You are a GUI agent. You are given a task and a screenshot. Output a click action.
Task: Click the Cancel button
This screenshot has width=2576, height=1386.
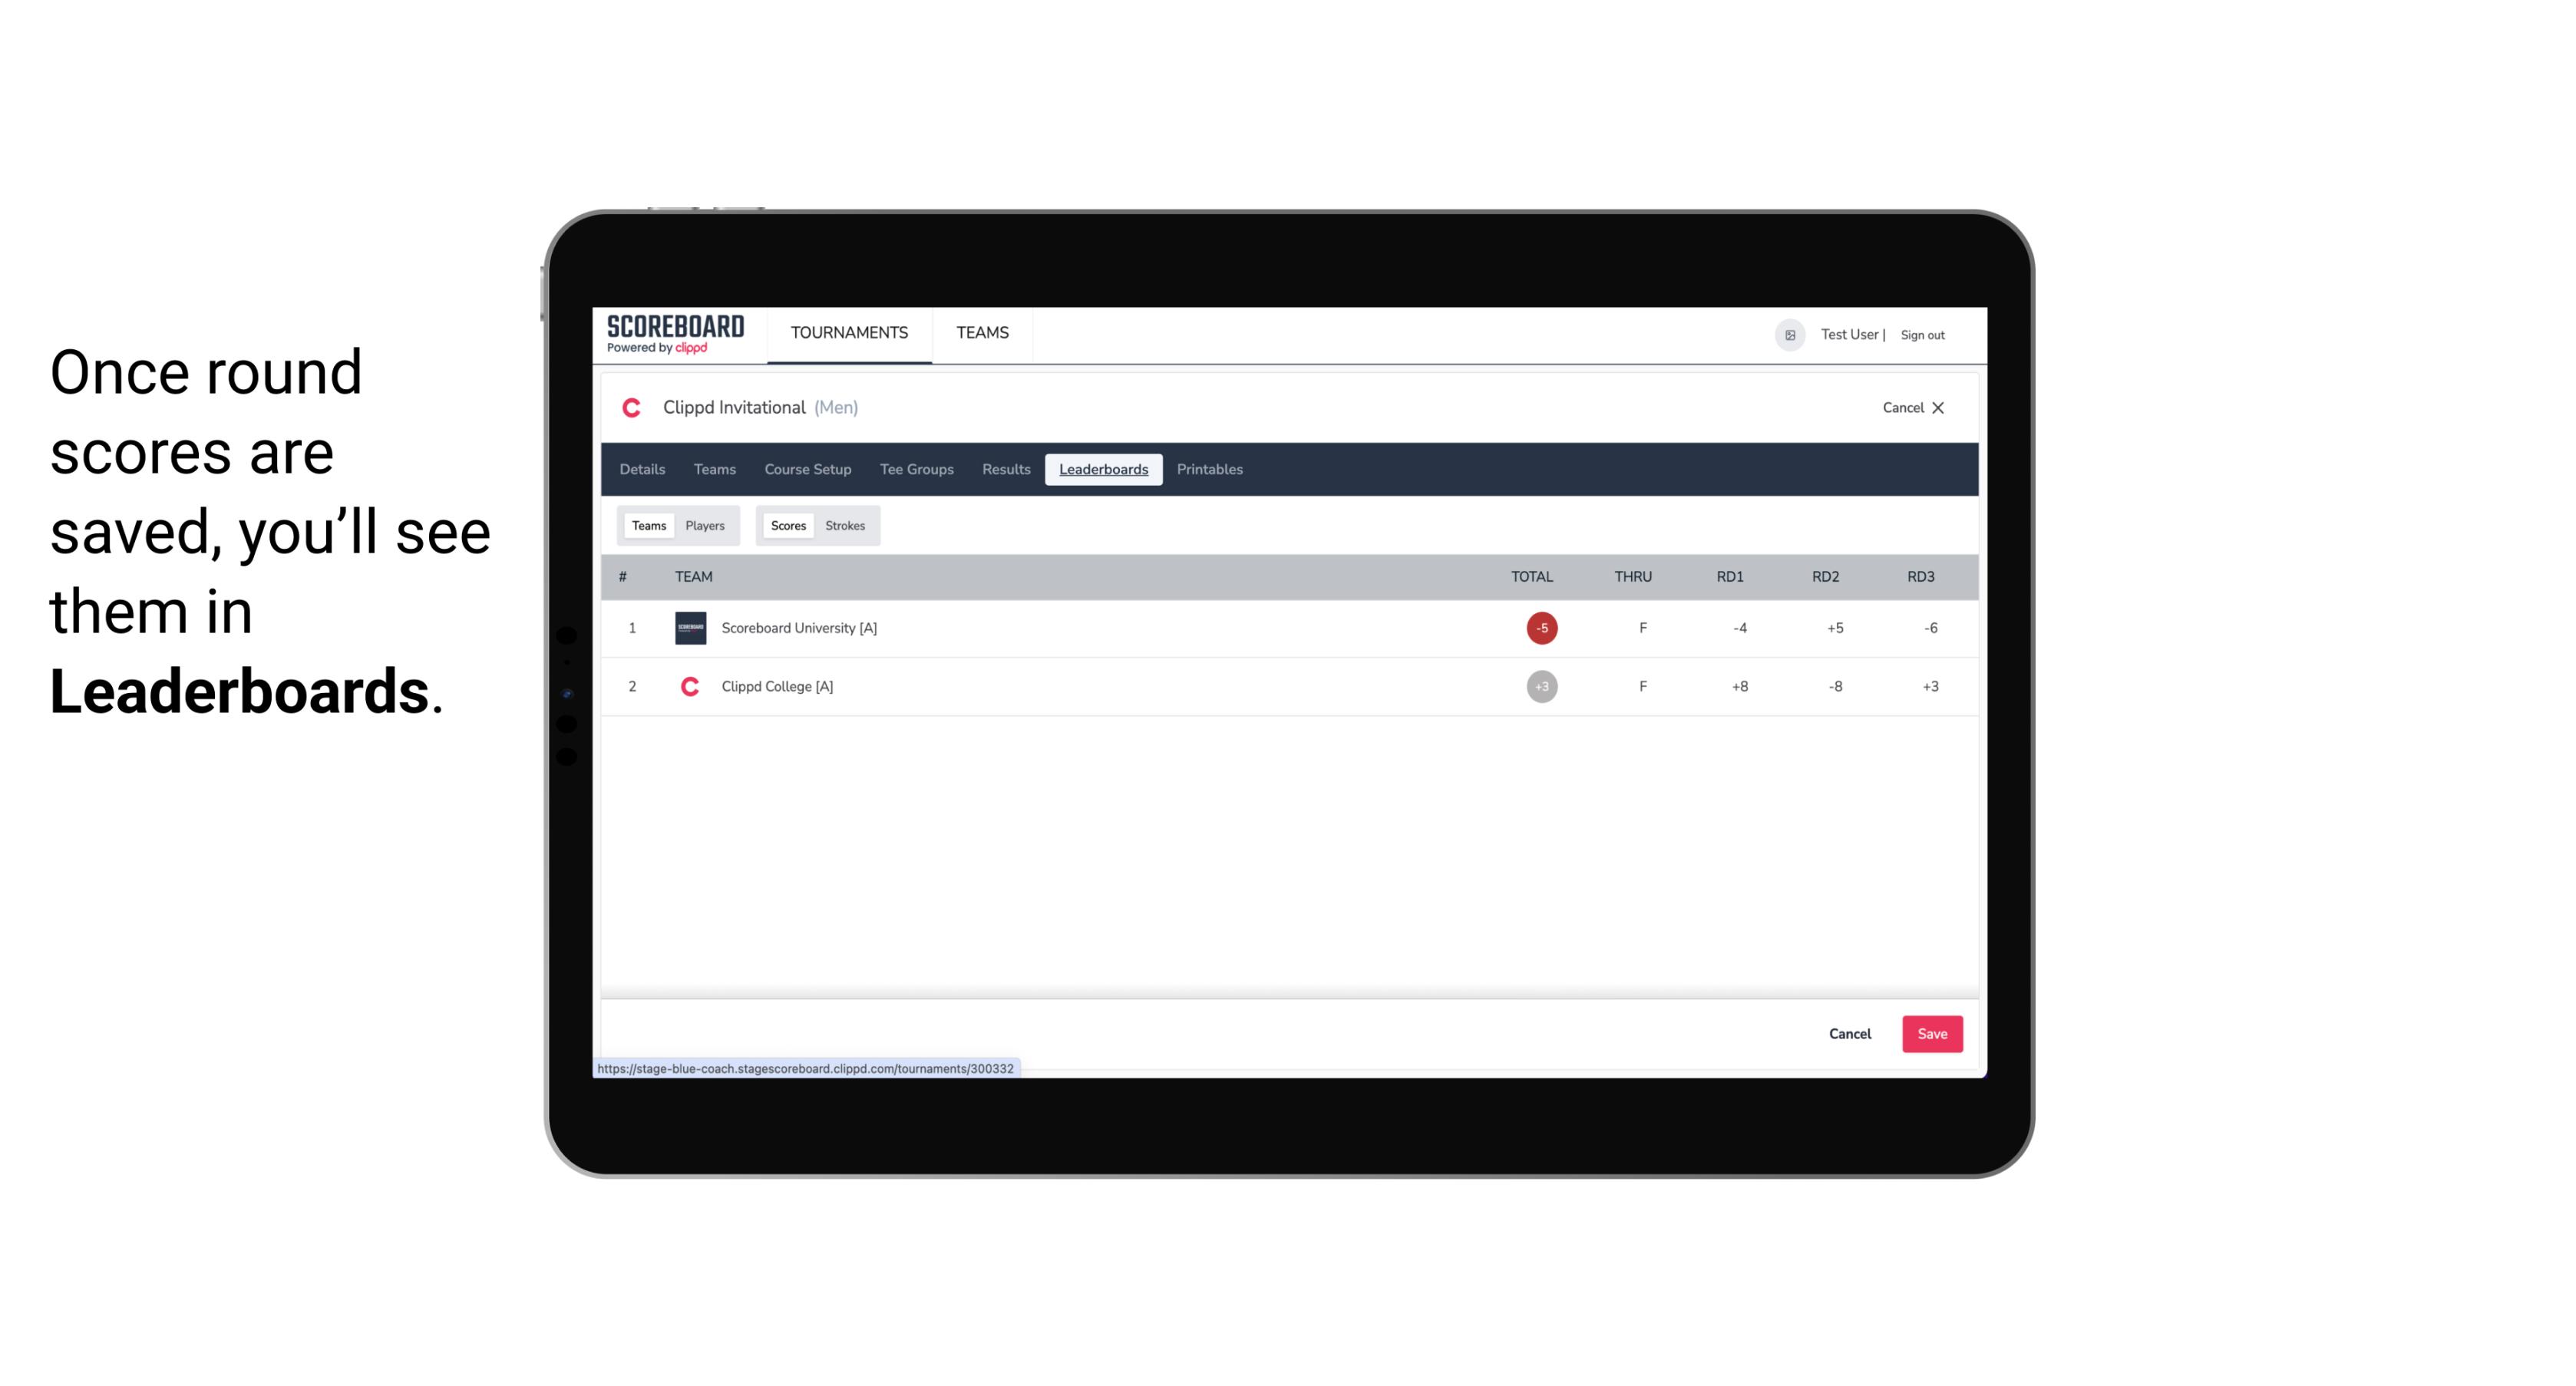[x=1851, y=1033]
